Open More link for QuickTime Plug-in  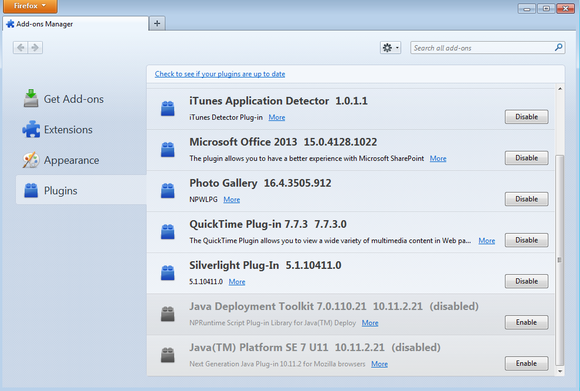pyautogui.click(x=486, y=240)
